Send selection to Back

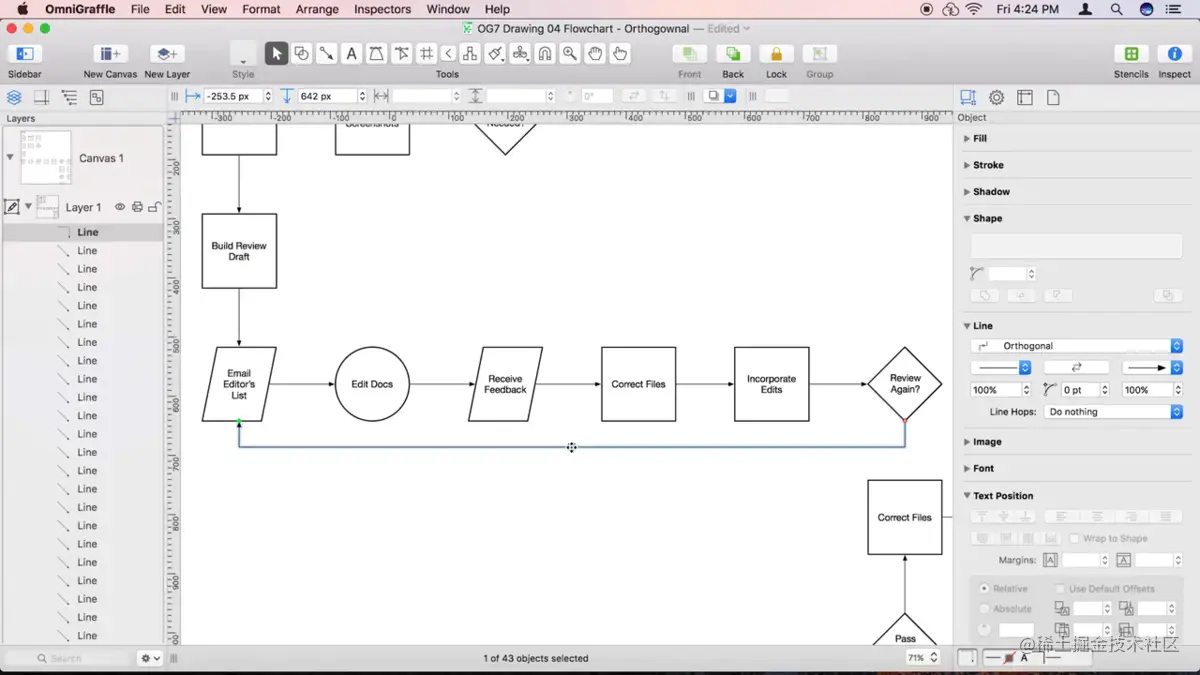(733, 54)
